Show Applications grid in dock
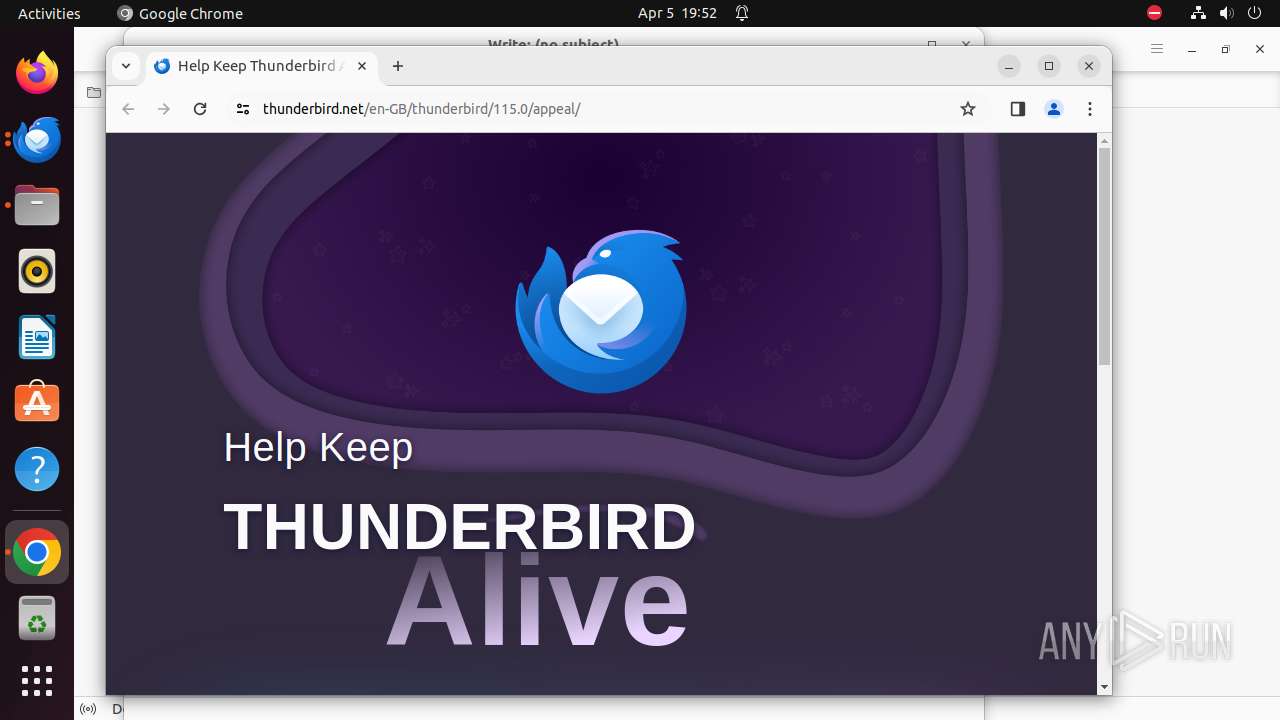The width and height of the screenshot is (1280, 720). click(37, 681)
